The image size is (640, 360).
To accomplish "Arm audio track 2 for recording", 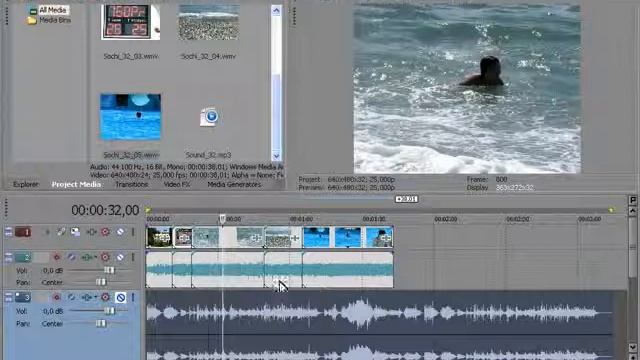I will click(x=57, y=257).
